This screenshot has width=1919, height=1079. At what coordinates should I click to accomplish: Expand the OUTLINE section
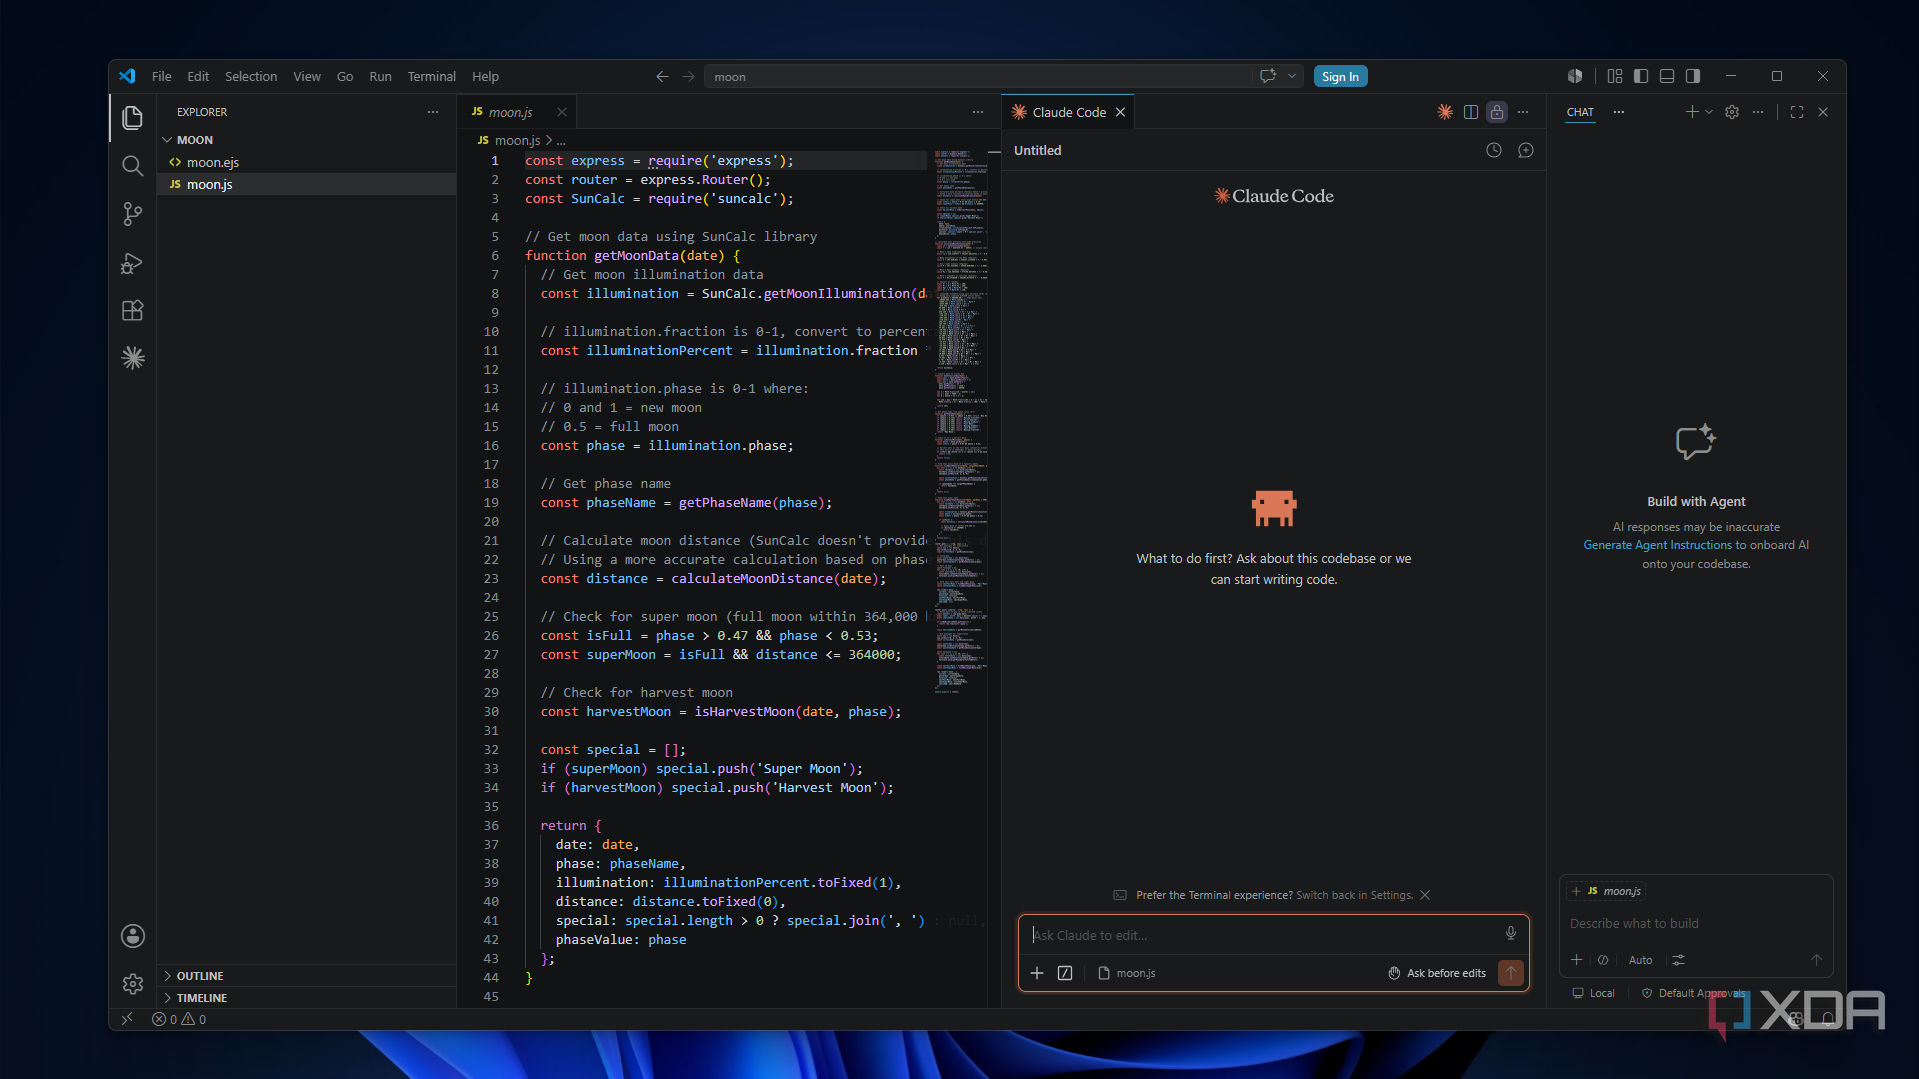[306, 976]
